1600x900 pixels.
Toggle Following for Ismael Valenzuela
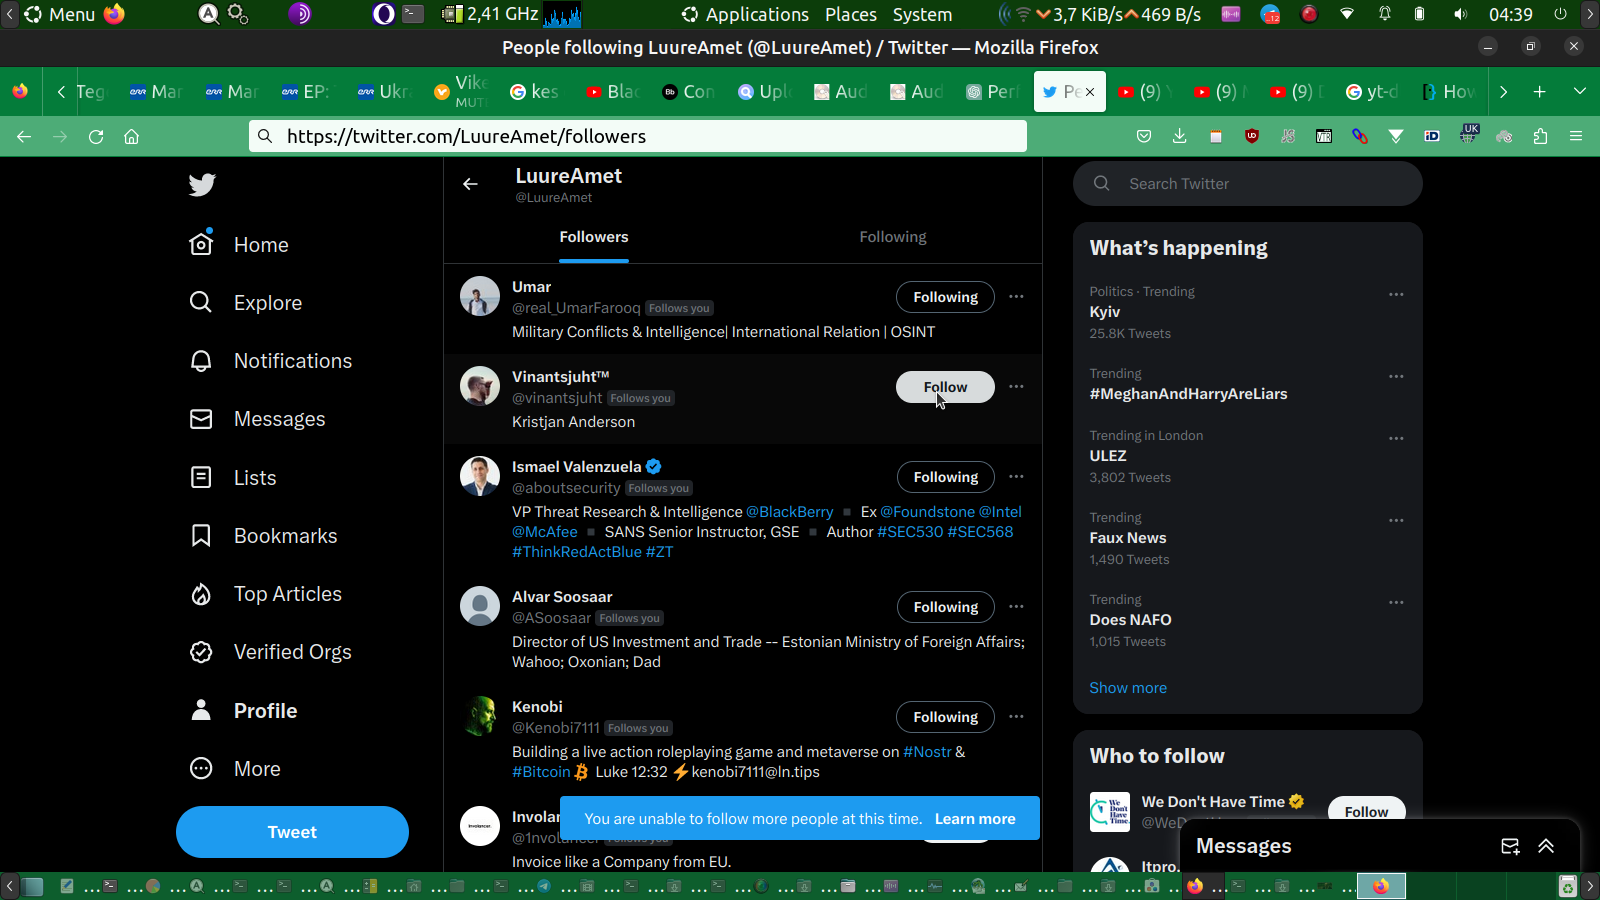pyautogui.click(x=945, y=477)
